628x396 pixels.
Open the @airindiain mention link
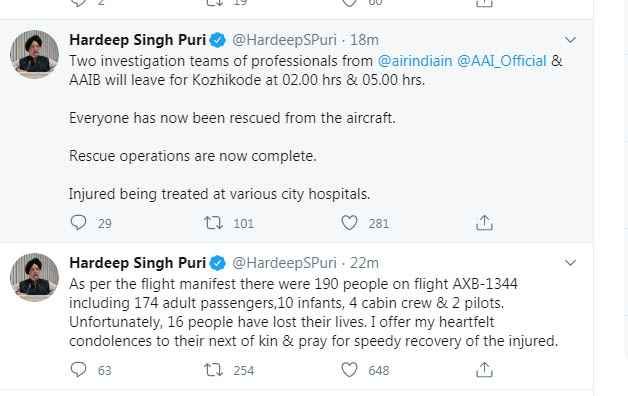[415, 61]
